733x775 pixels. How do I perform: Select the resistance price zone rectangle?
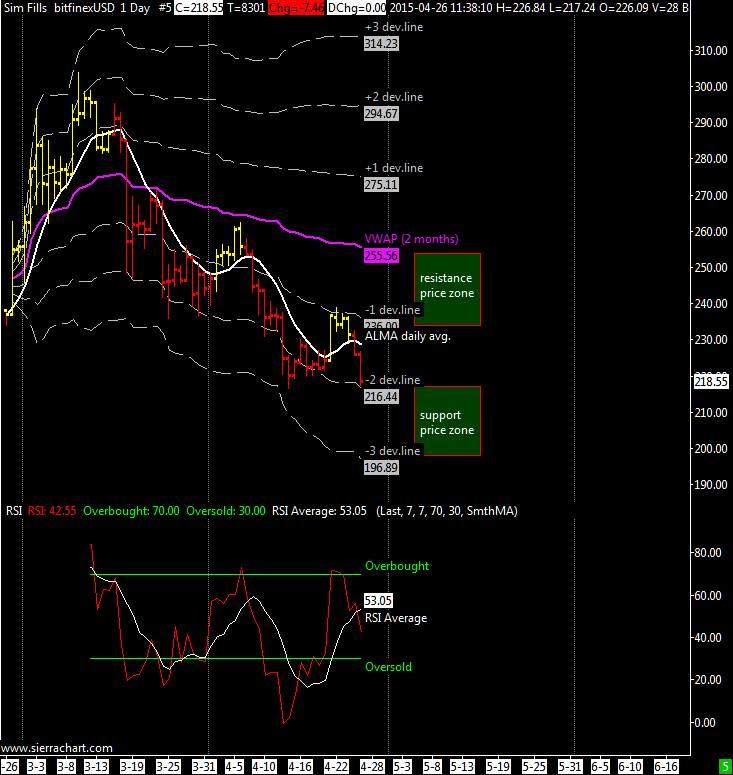[x=447, y=289]
